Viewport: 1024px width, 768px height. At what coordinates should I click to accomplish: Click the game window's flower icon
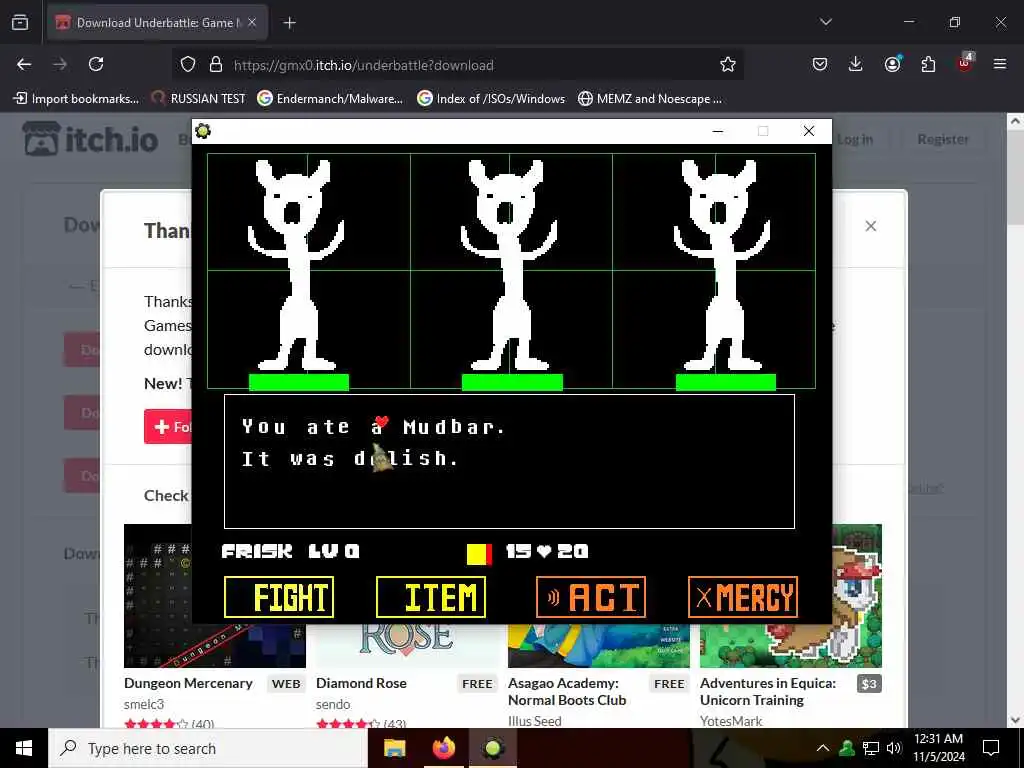pyautogui.click(x=203, y=131)
